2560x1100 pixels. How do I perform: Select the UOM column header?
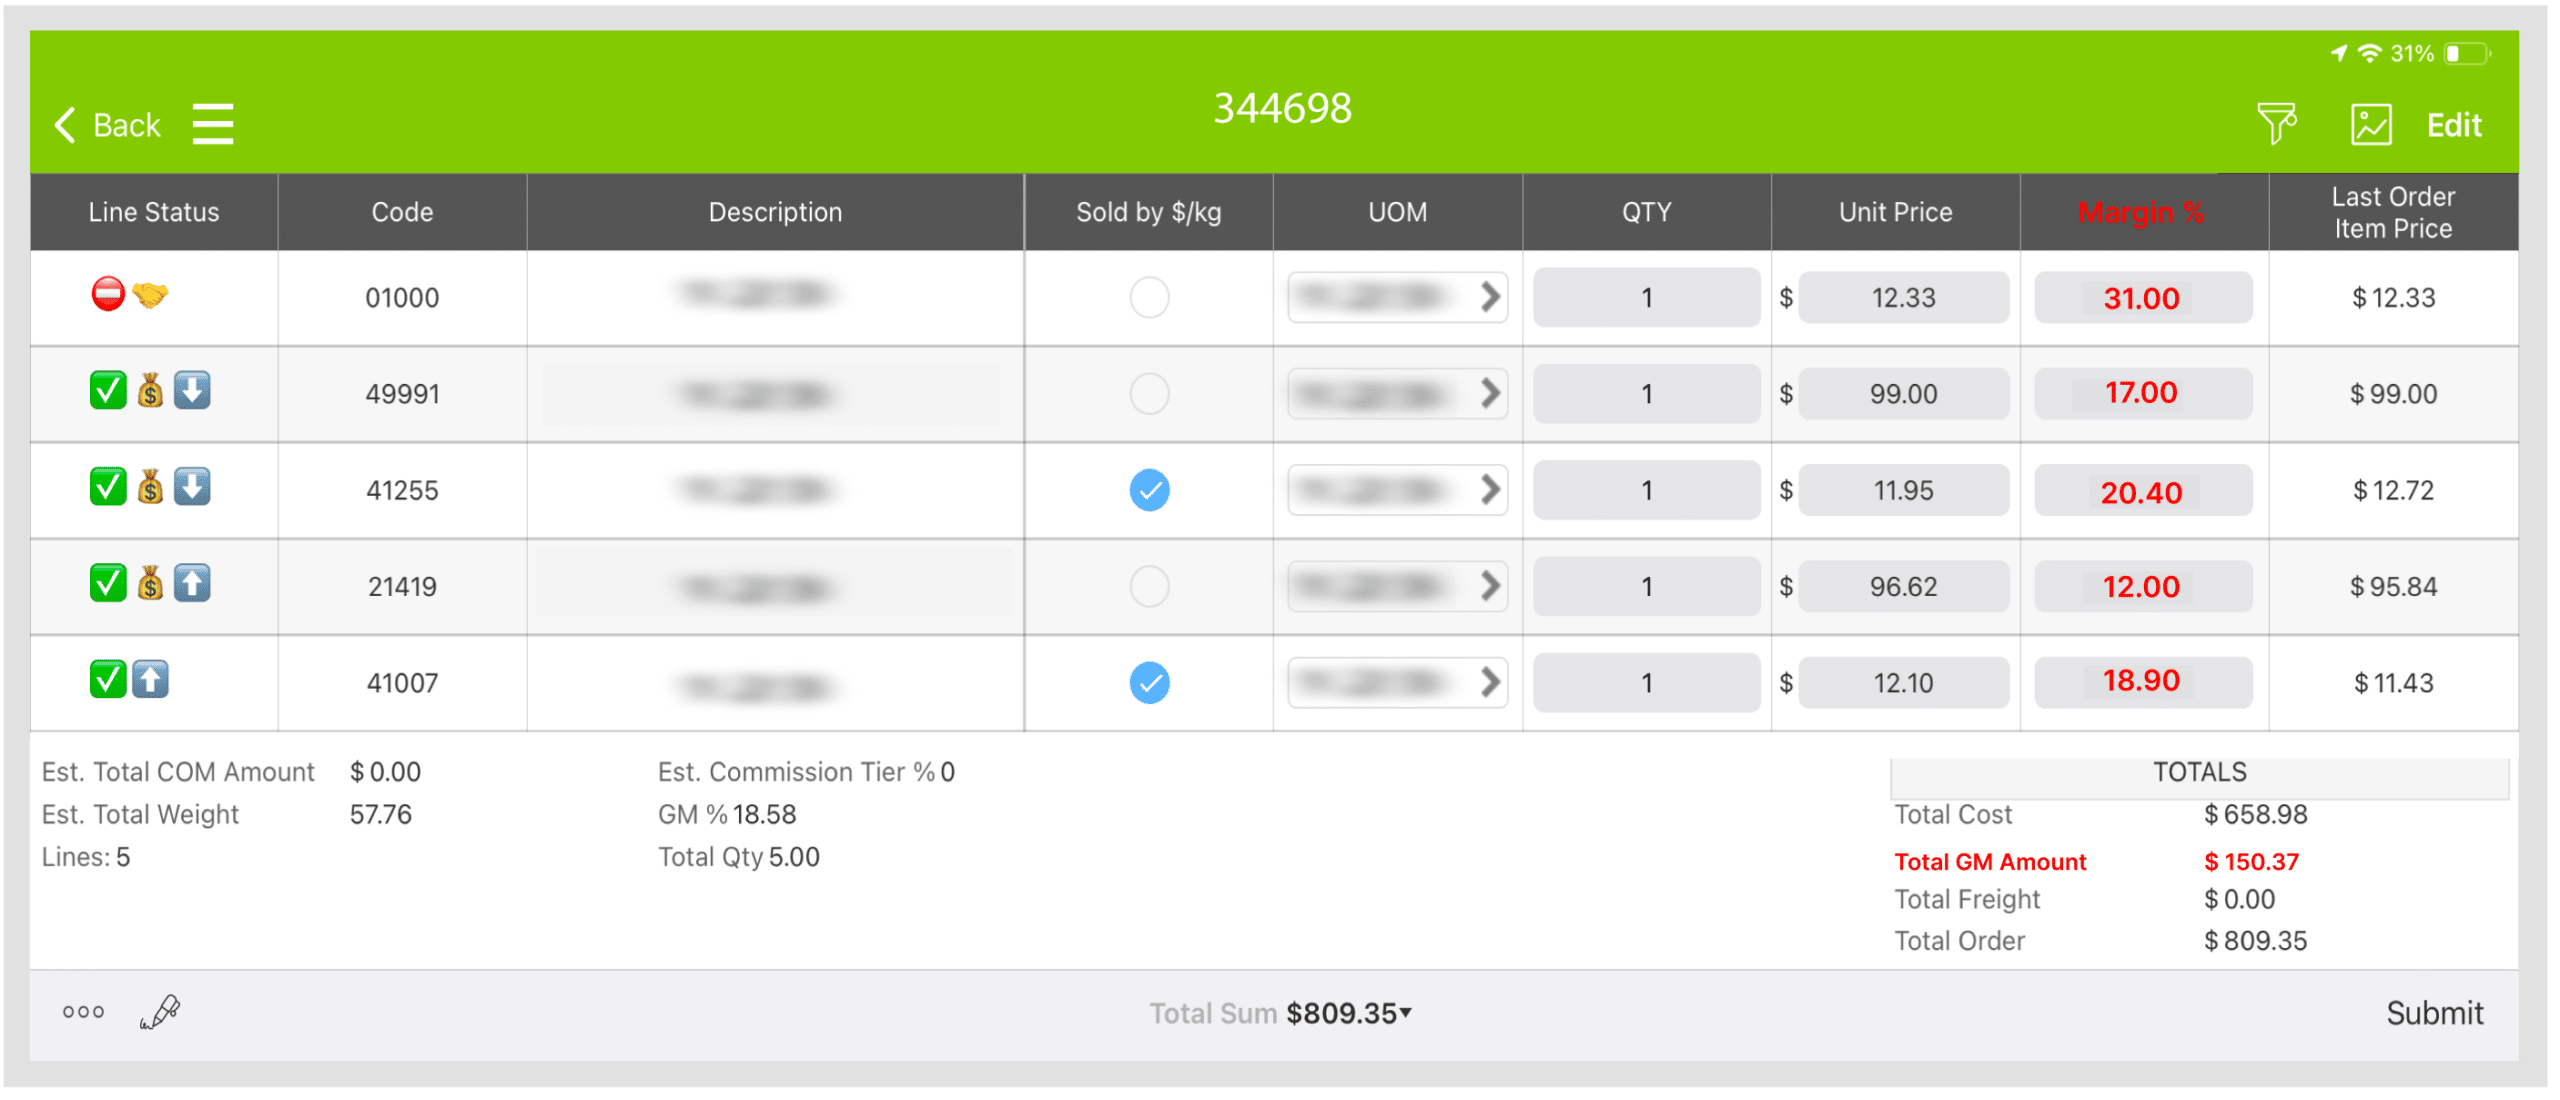(1397, 212)
